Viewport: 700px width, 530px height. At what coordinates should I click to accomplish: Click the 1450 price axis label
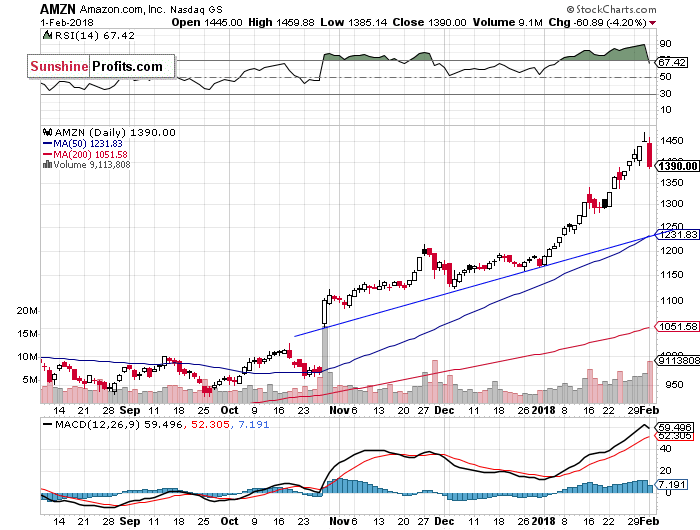click(672, 141)
